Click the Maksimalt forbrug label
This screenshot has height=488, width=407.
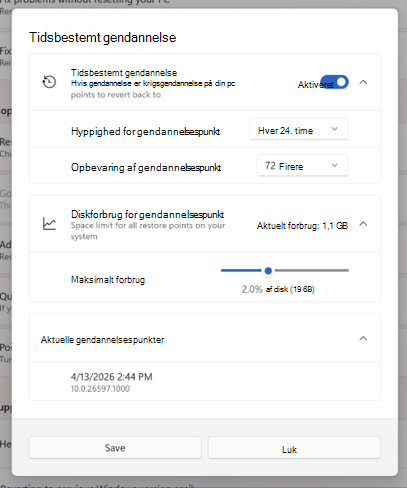(x=108, y=279)
